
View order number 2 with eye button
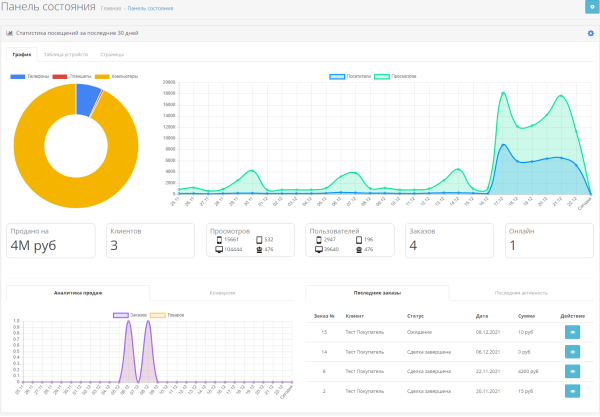point(572,391)
